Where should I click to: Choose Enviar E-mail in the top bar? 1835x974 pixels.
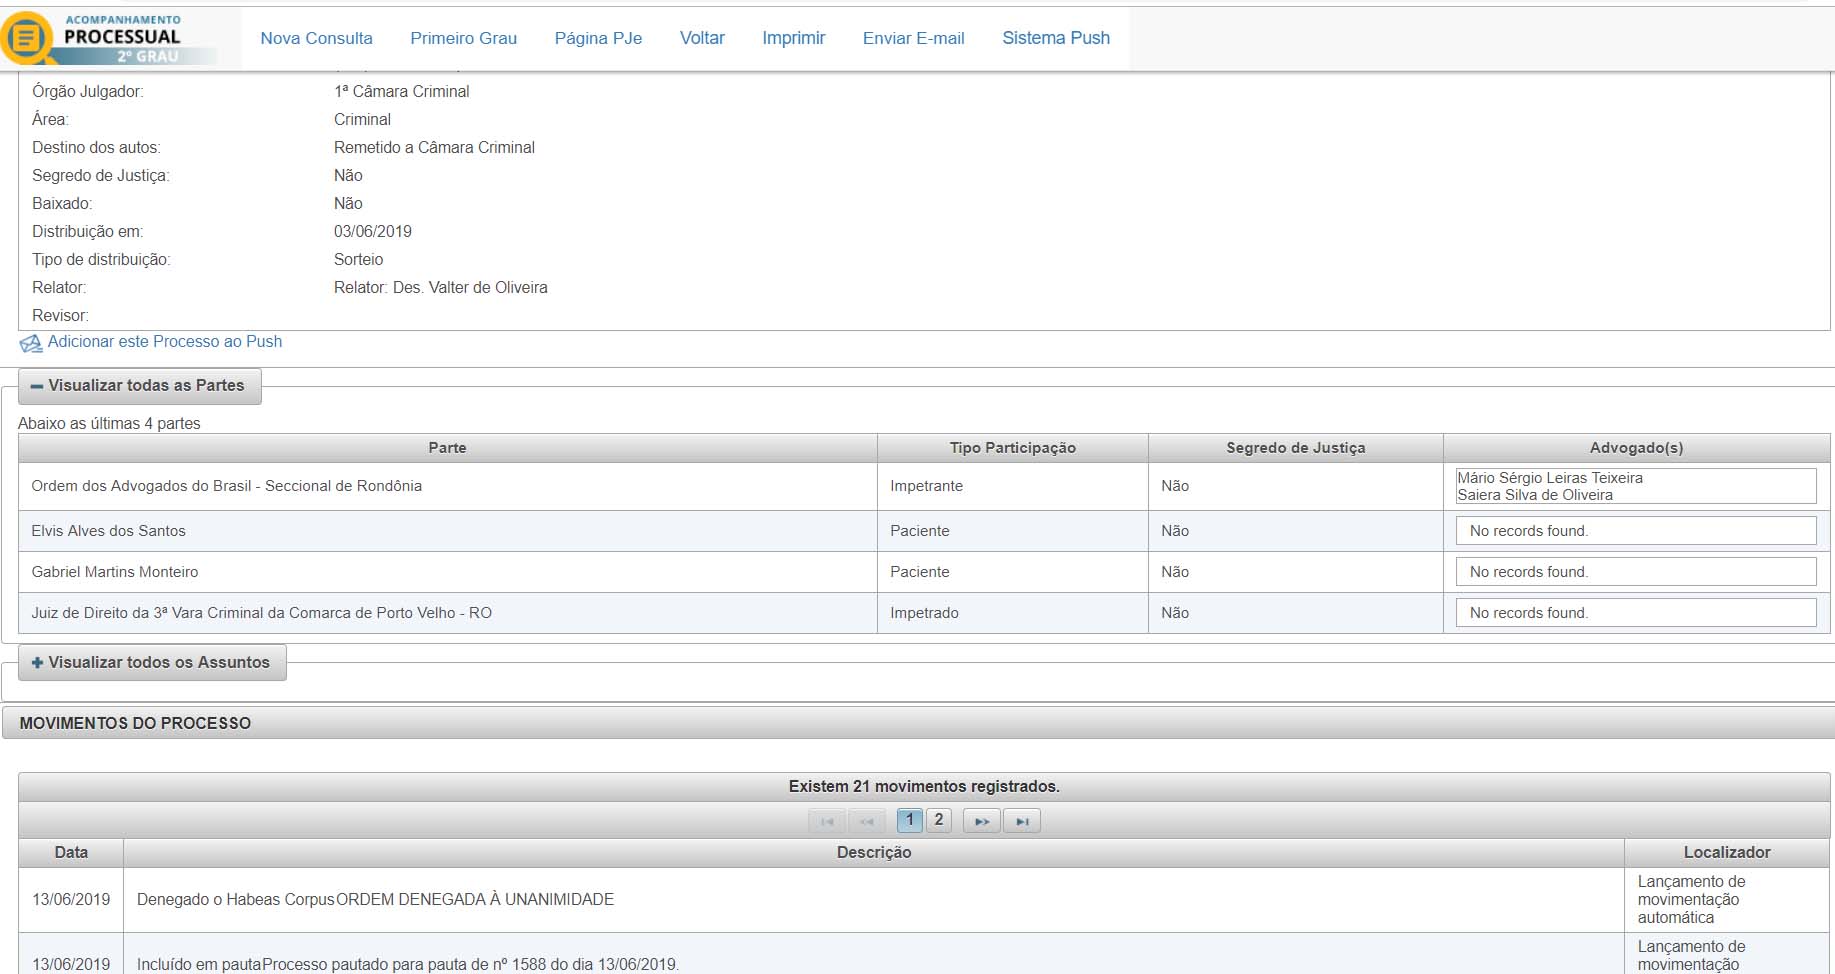pos(913,38)
